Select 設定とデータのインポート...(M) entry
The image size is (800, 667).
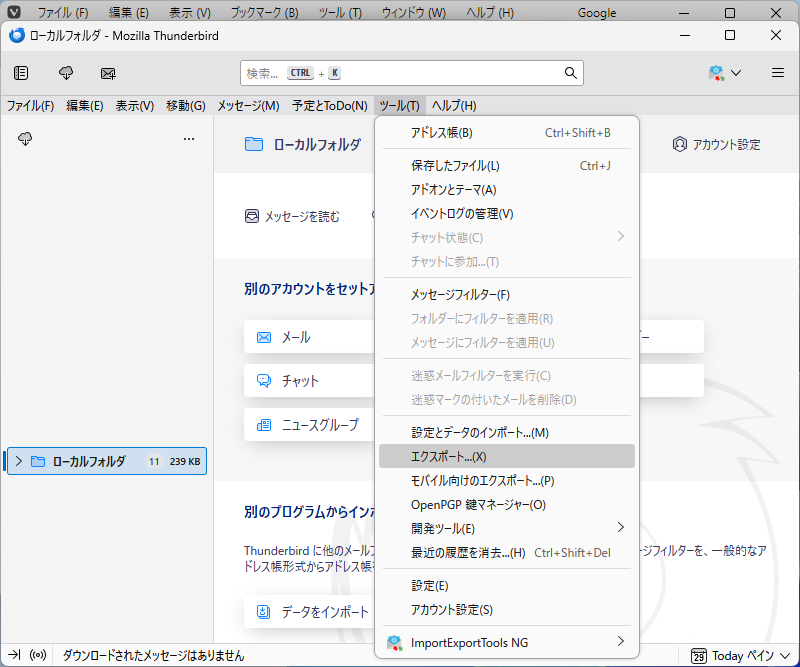click(x=507, y=433)
